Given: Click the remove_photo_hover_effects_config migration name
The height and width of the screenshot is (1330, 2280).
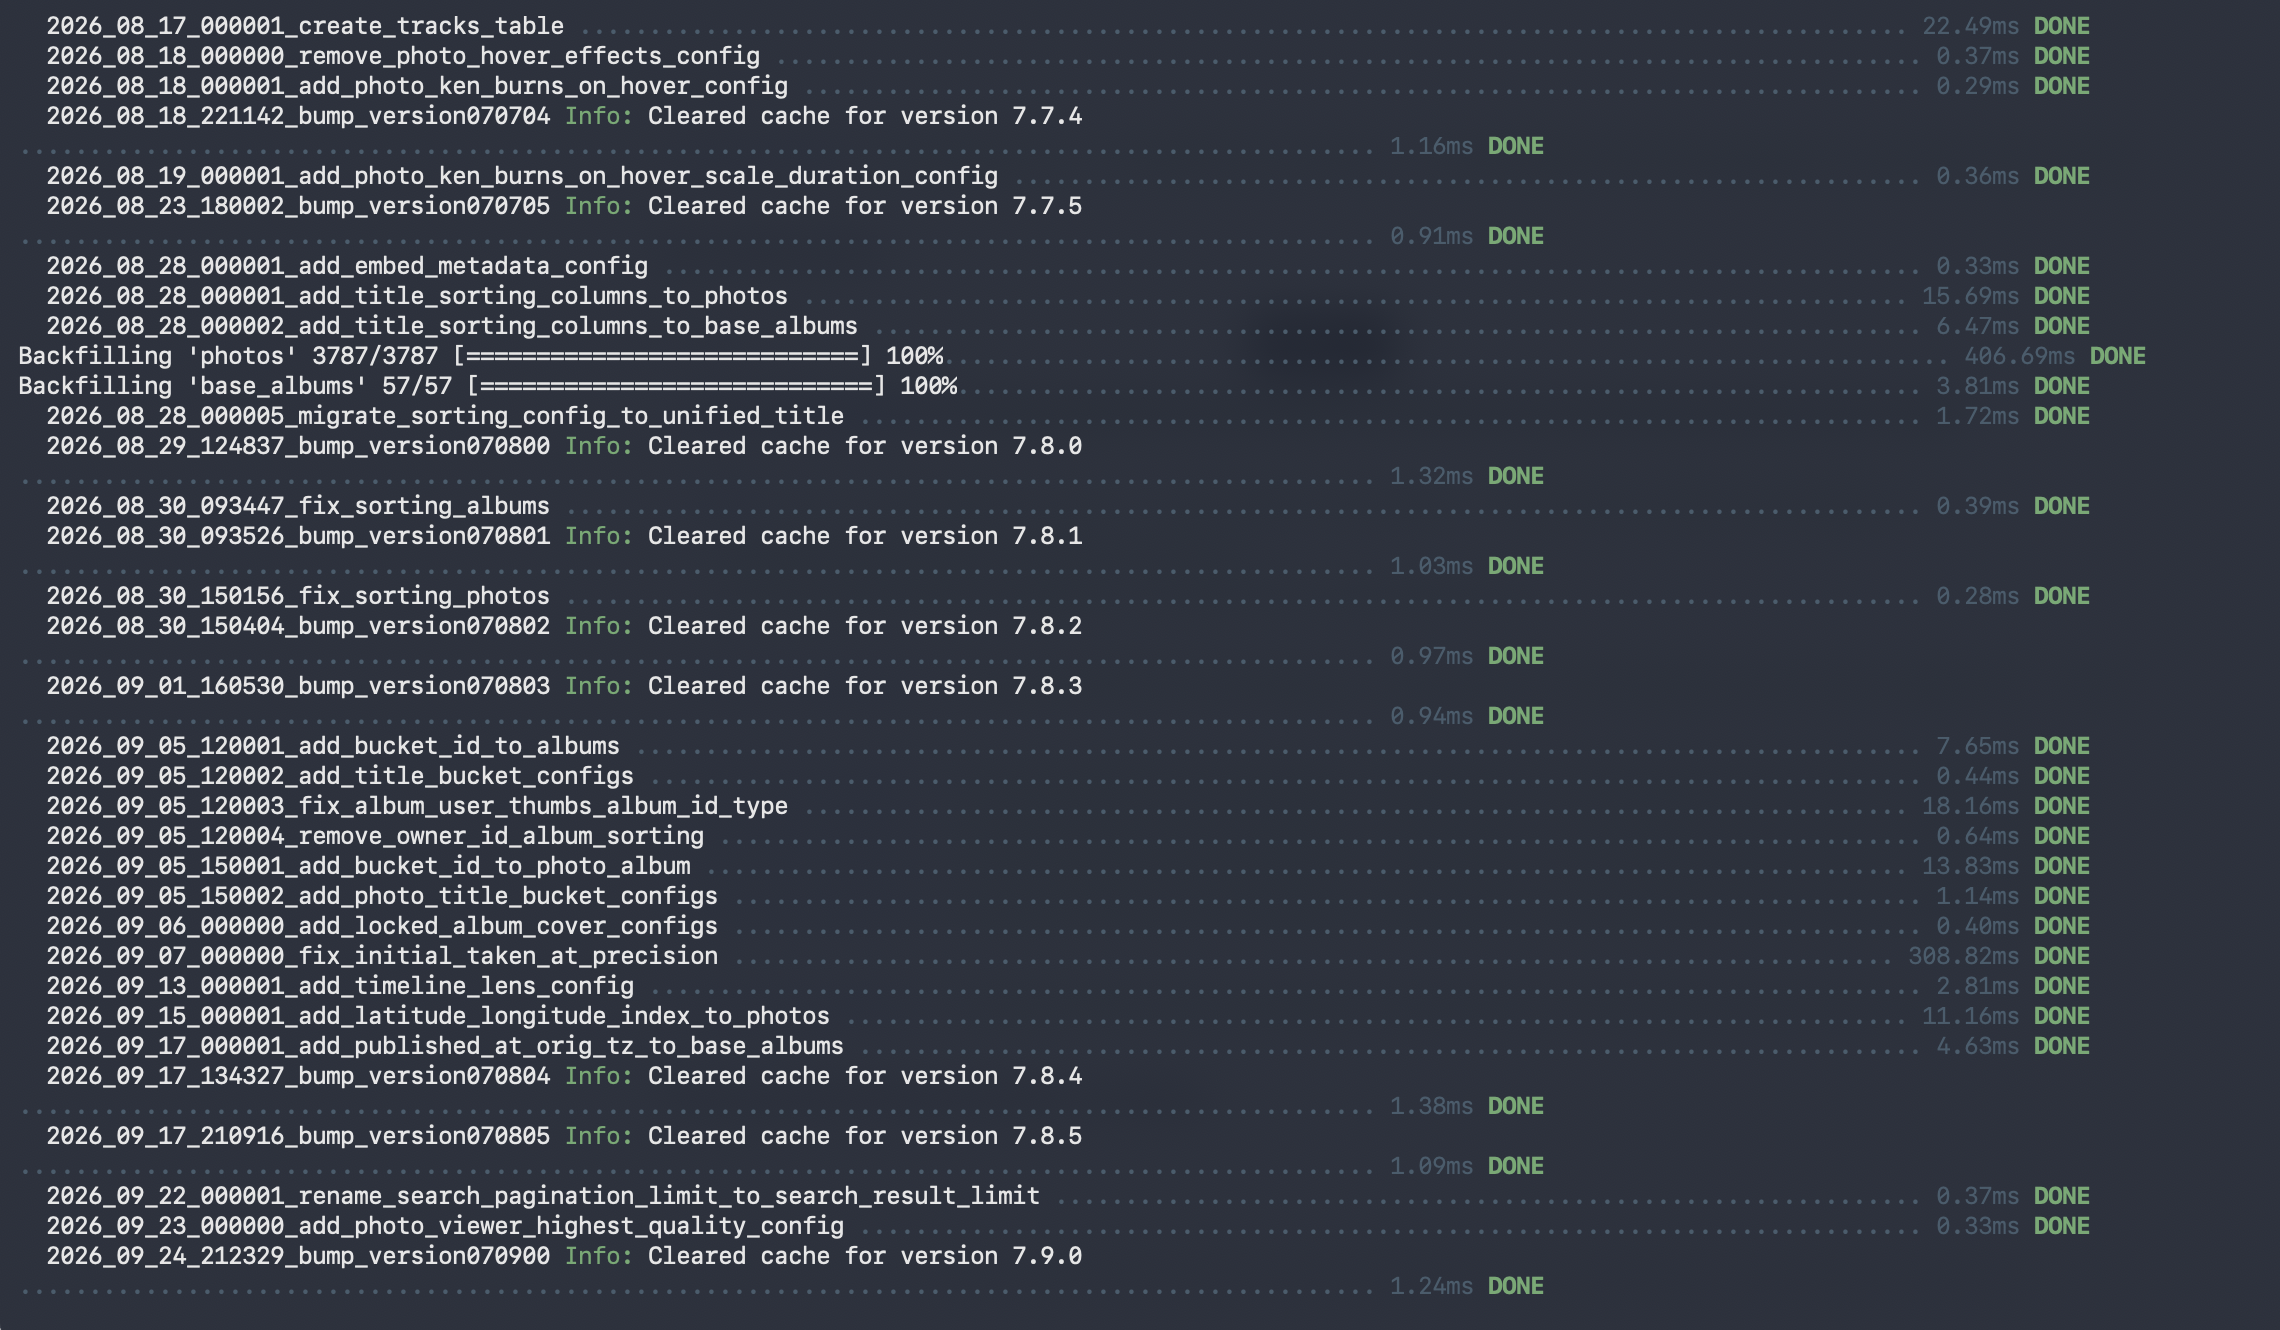Looking at the screenshot, I should [403, 56].
